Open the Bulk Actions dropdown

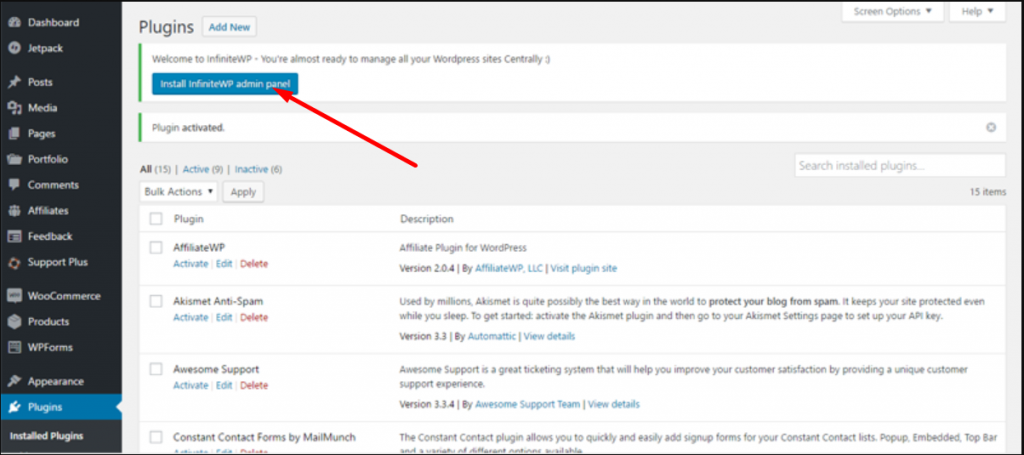178,191
